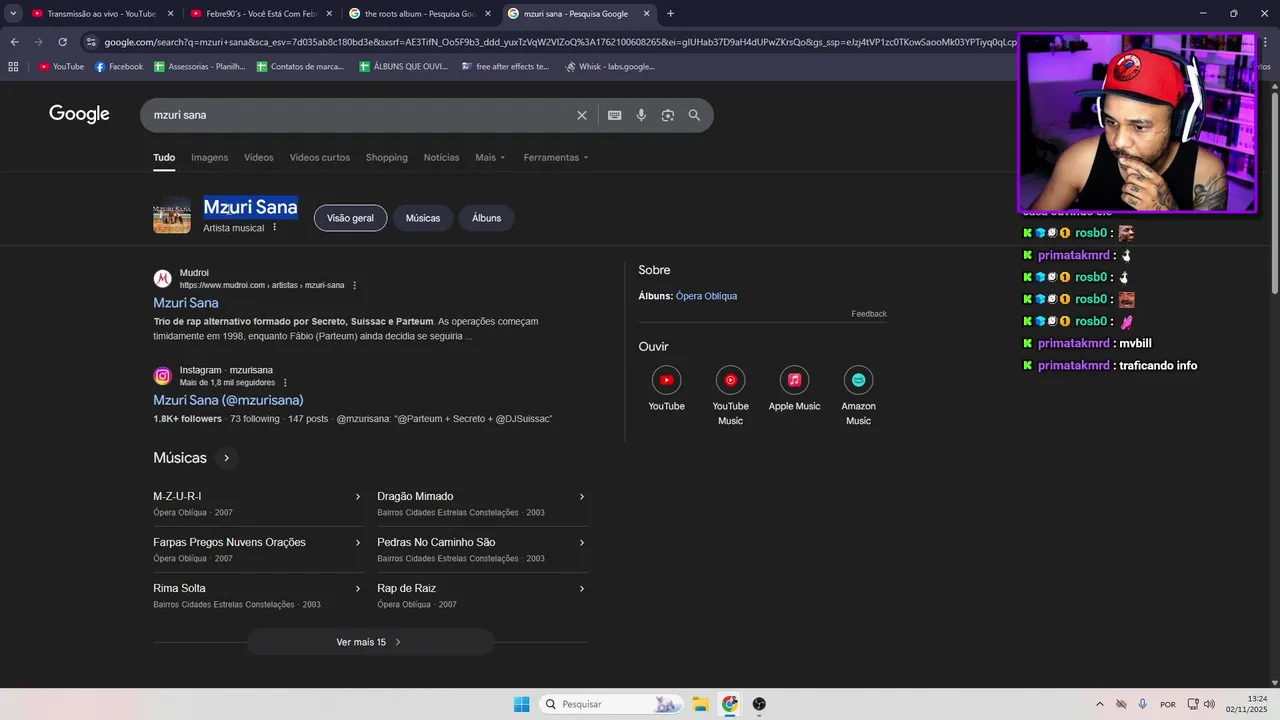Image resolution: width=1280 pixels, height=720 pixels.
Task: Open YouTube listen option icon
Action: click(x=666, y=380)
